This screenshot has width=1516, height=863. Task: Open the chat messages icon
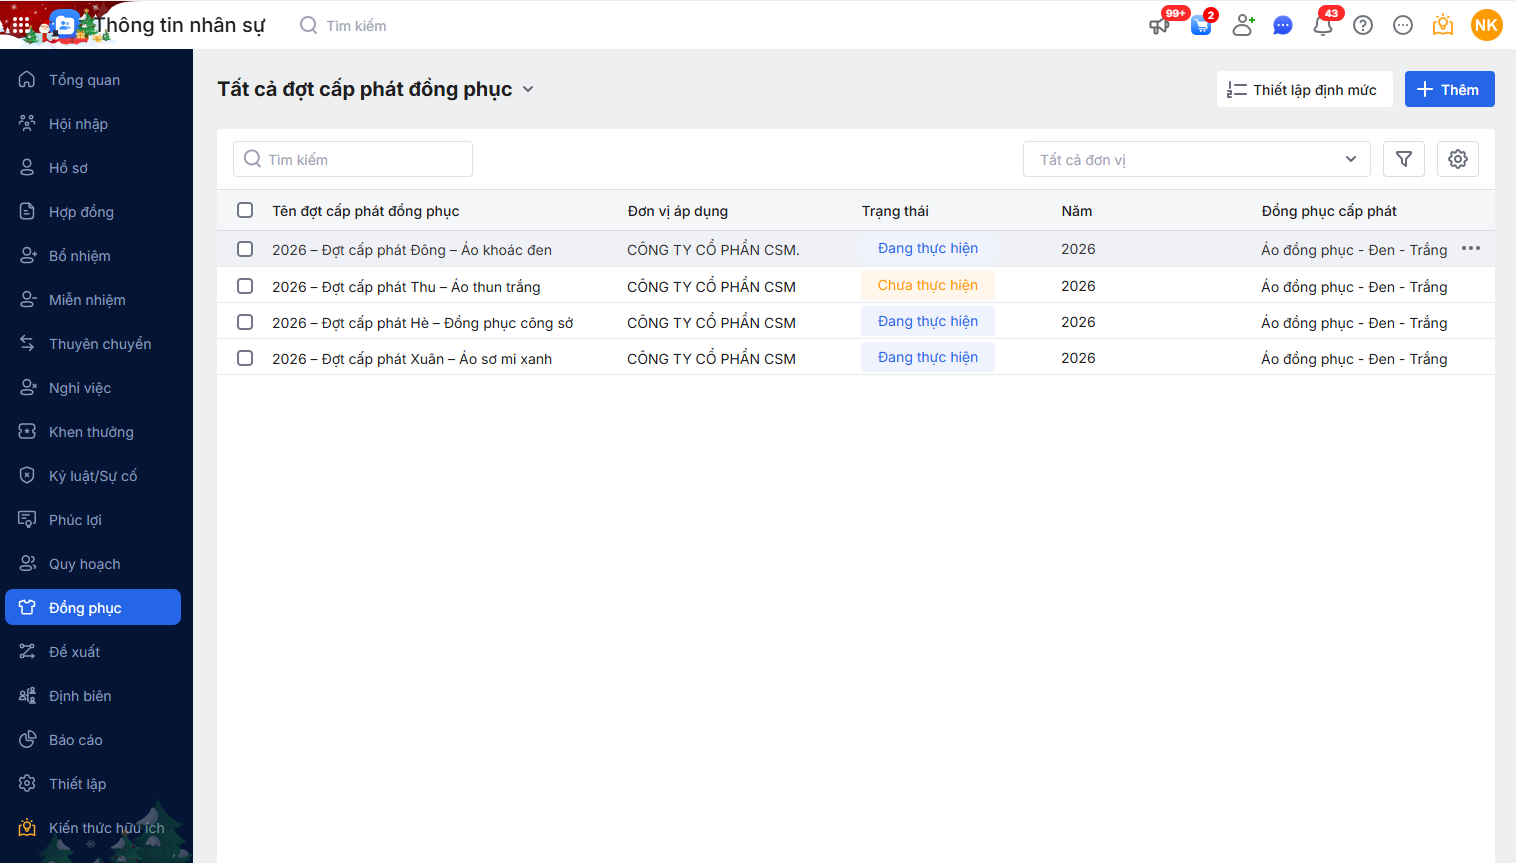tap(1283, 26)
